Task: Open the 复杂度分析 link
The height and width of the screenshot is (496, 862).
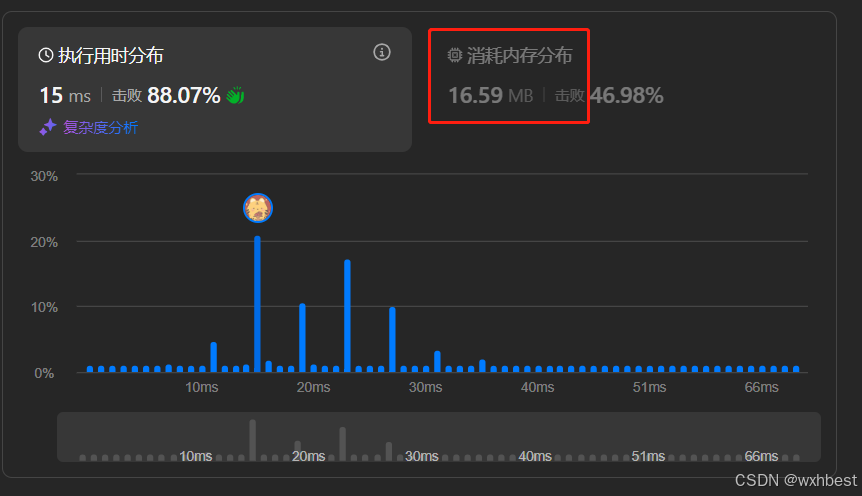Action: [x=100, y=128]
